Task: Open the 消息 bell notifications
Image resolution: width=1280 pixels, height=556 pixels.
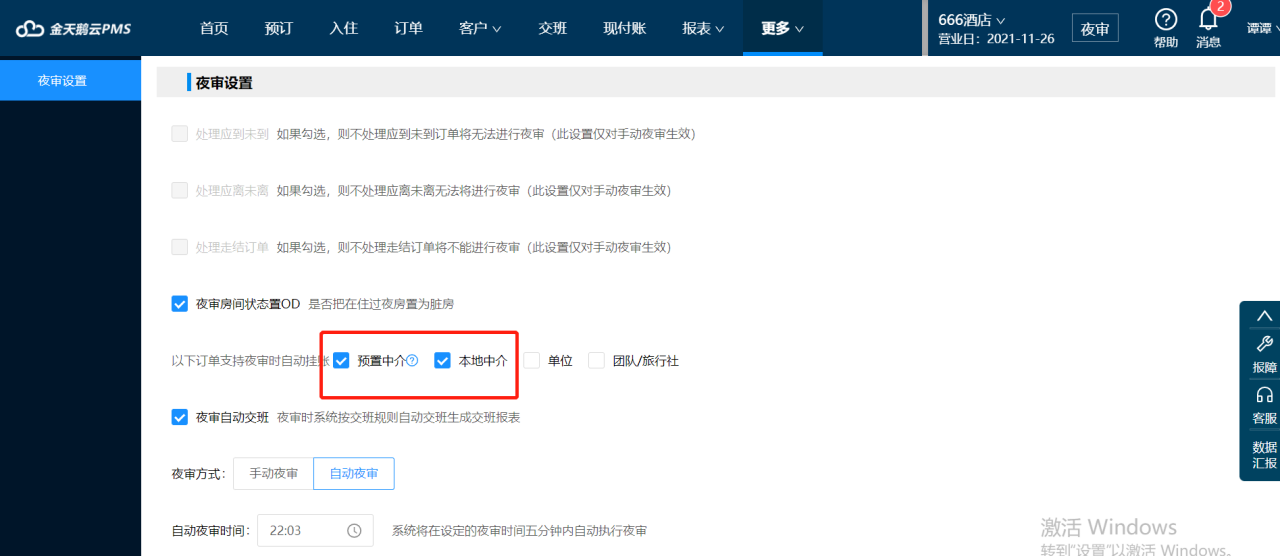Action: tap(1208, 19)
